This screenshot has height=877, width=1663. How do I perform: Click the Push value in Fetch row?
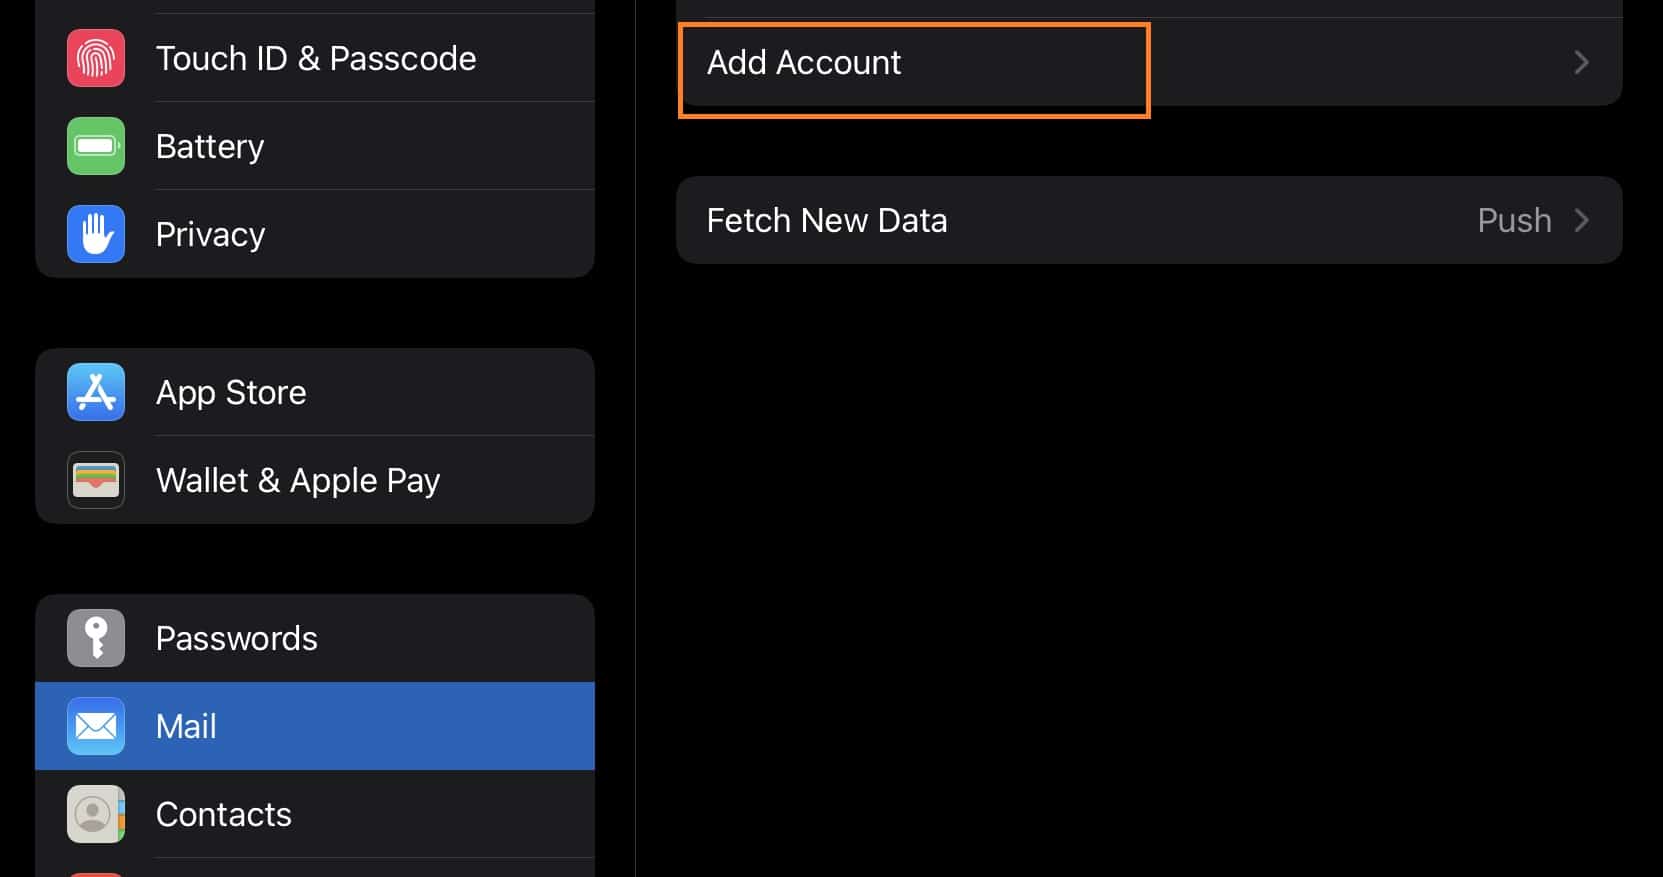click(1514, 220)
